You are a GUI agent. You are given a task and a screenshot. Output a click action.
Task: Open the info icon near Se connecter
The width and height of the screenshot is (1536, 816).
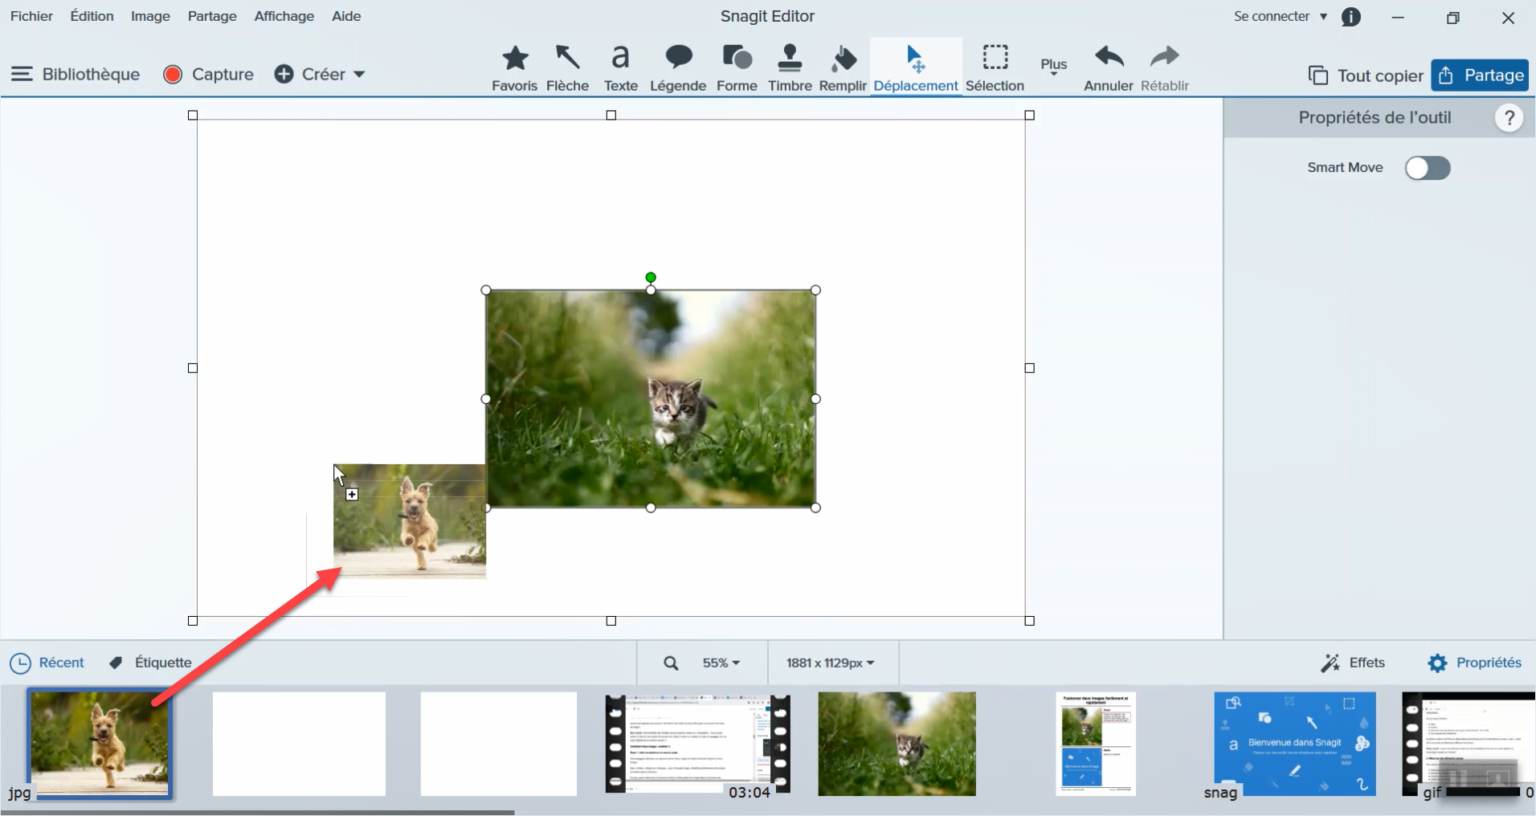(x=1351, y=17)
